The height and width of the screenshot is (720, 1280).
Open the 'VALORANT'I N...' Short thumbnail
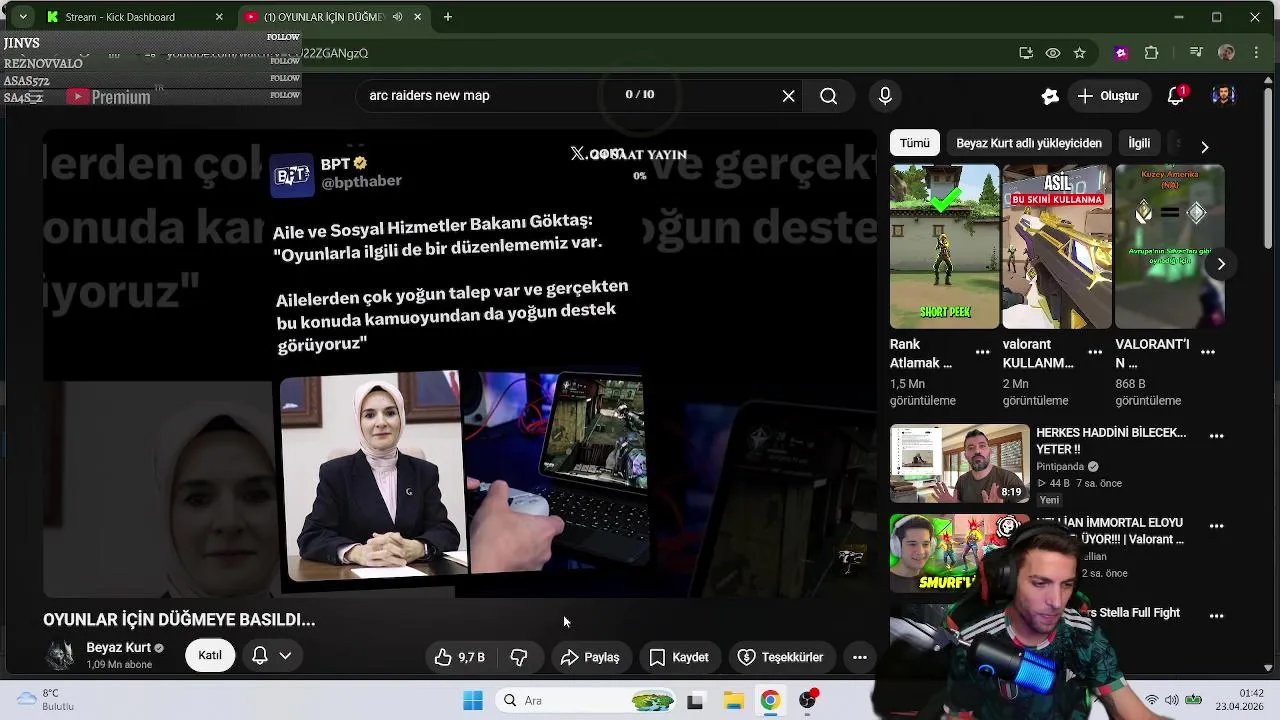pyautogui.click(x=1169, y=246)
